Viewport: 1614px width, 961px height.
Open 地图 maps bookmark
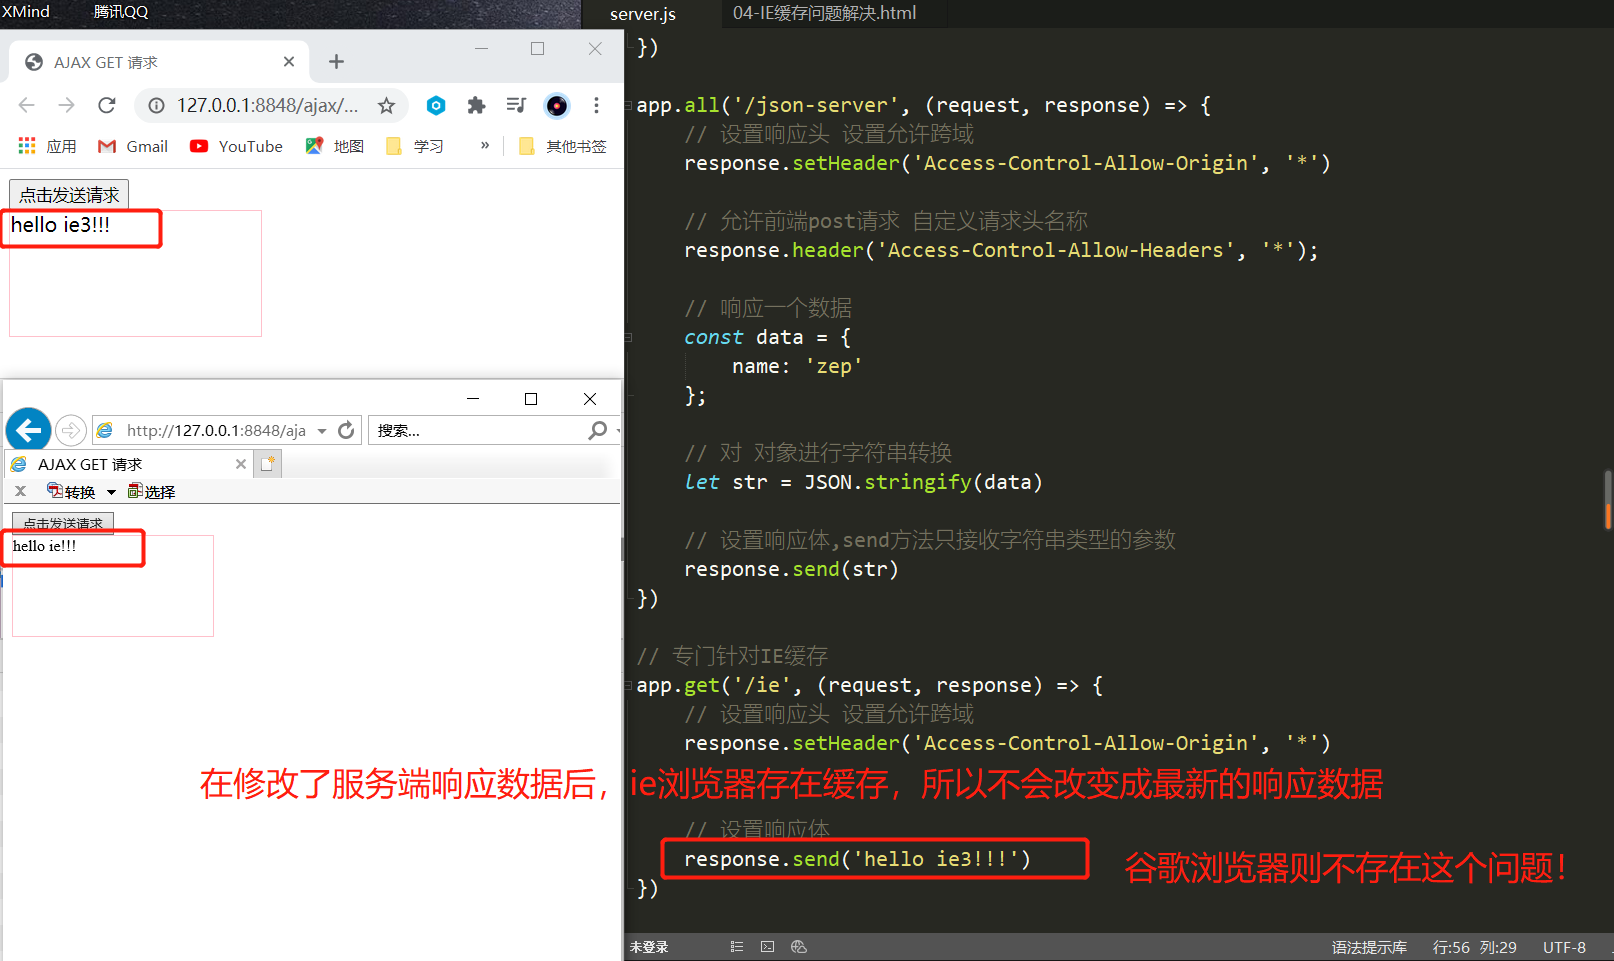coord(334,146)
